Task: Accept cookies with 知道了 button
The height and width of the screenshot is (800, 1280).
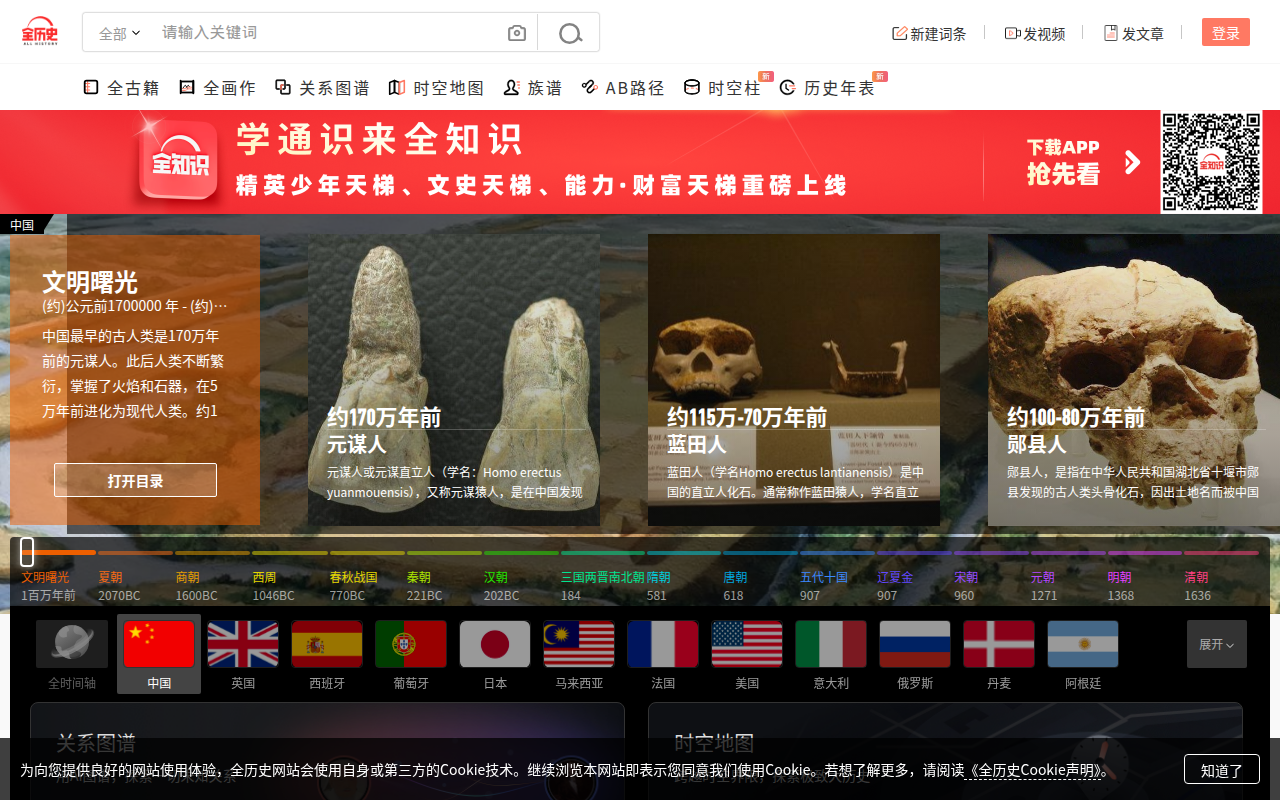Action: click(x=1222, y=770)
